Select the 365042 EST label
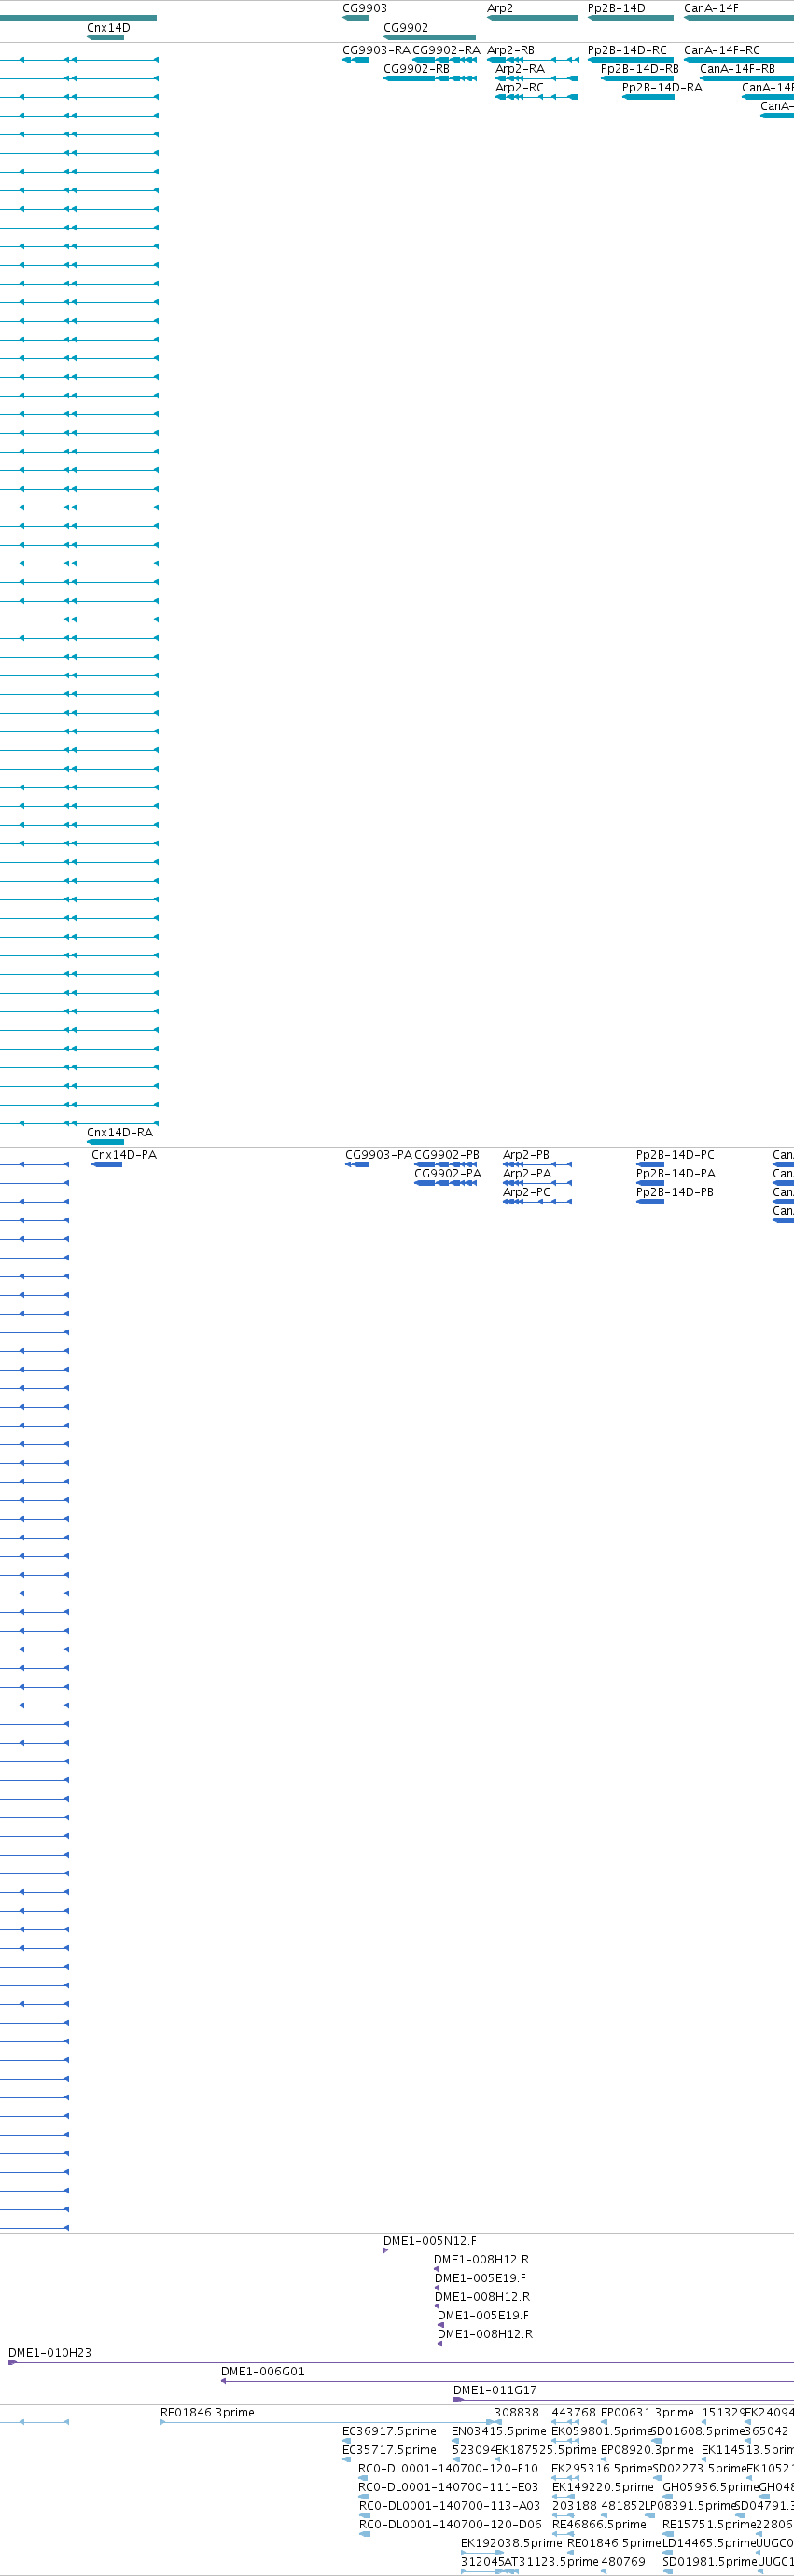This screenshot has width=794, height=2576. tap(766, 2431)
